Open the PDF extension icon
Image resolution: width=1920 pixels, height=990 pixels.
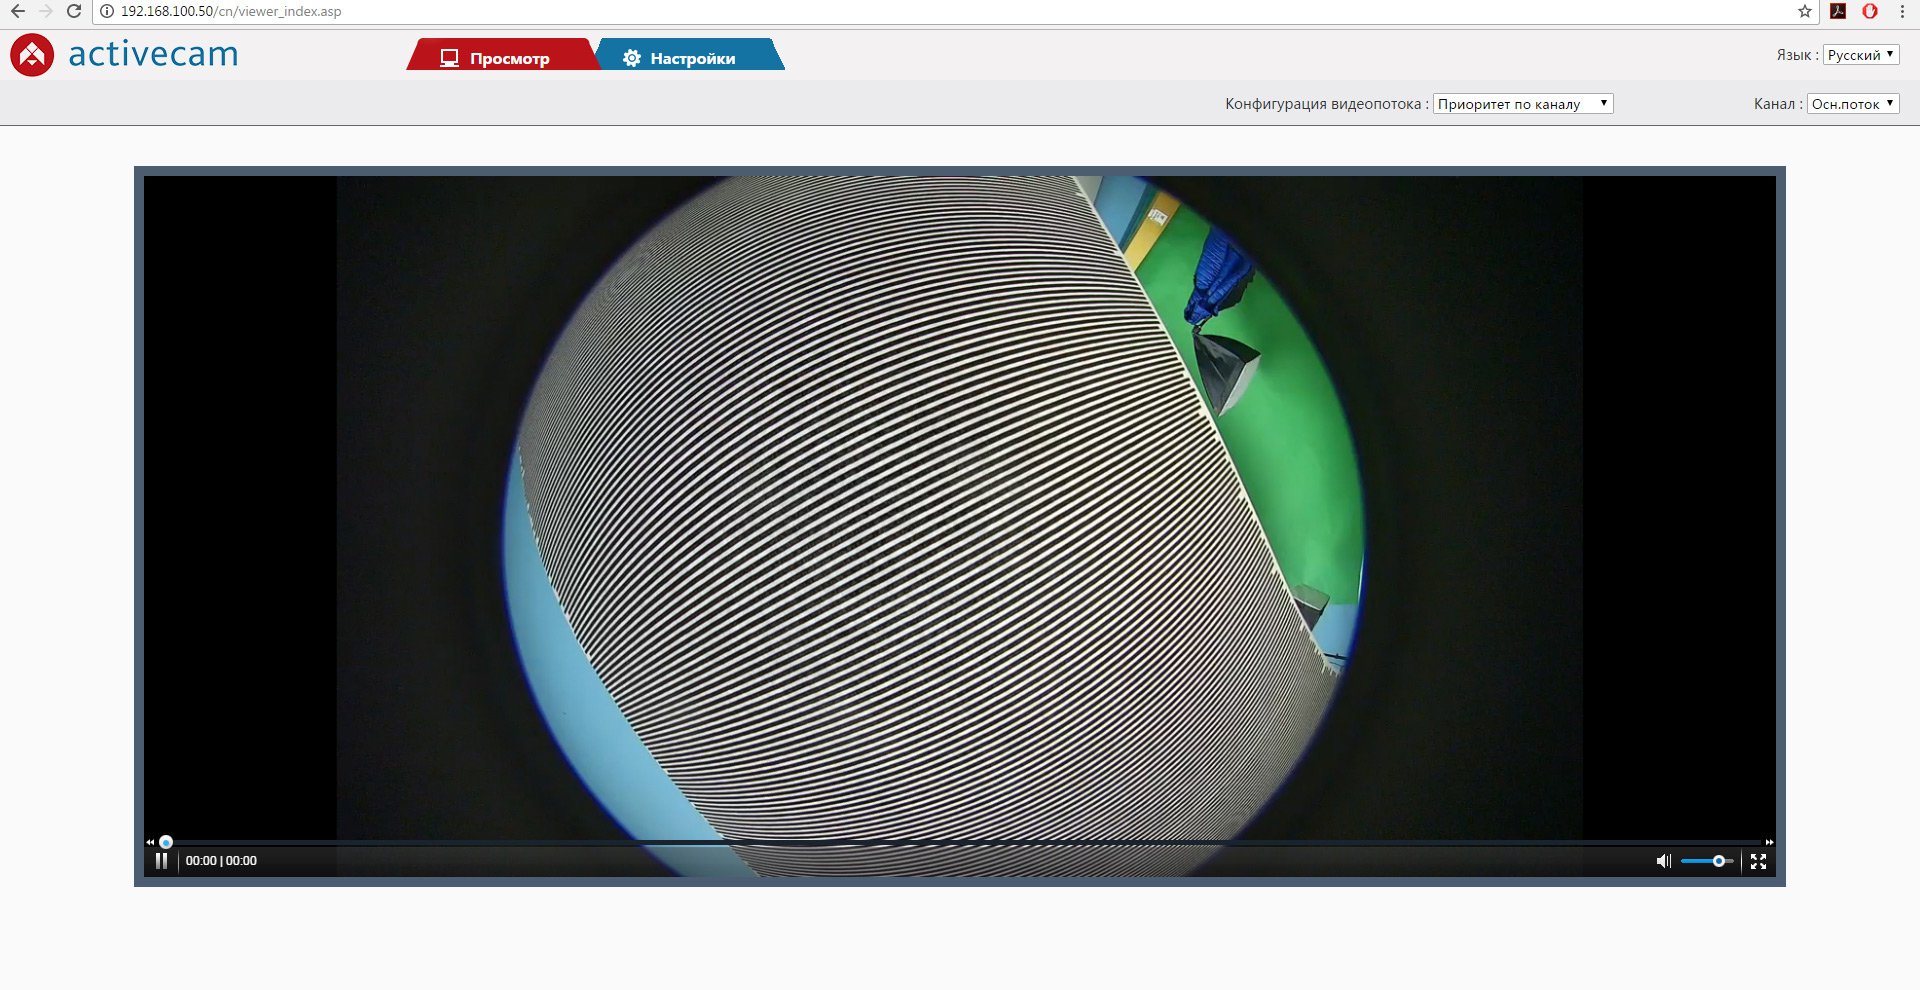(1838, 11)
